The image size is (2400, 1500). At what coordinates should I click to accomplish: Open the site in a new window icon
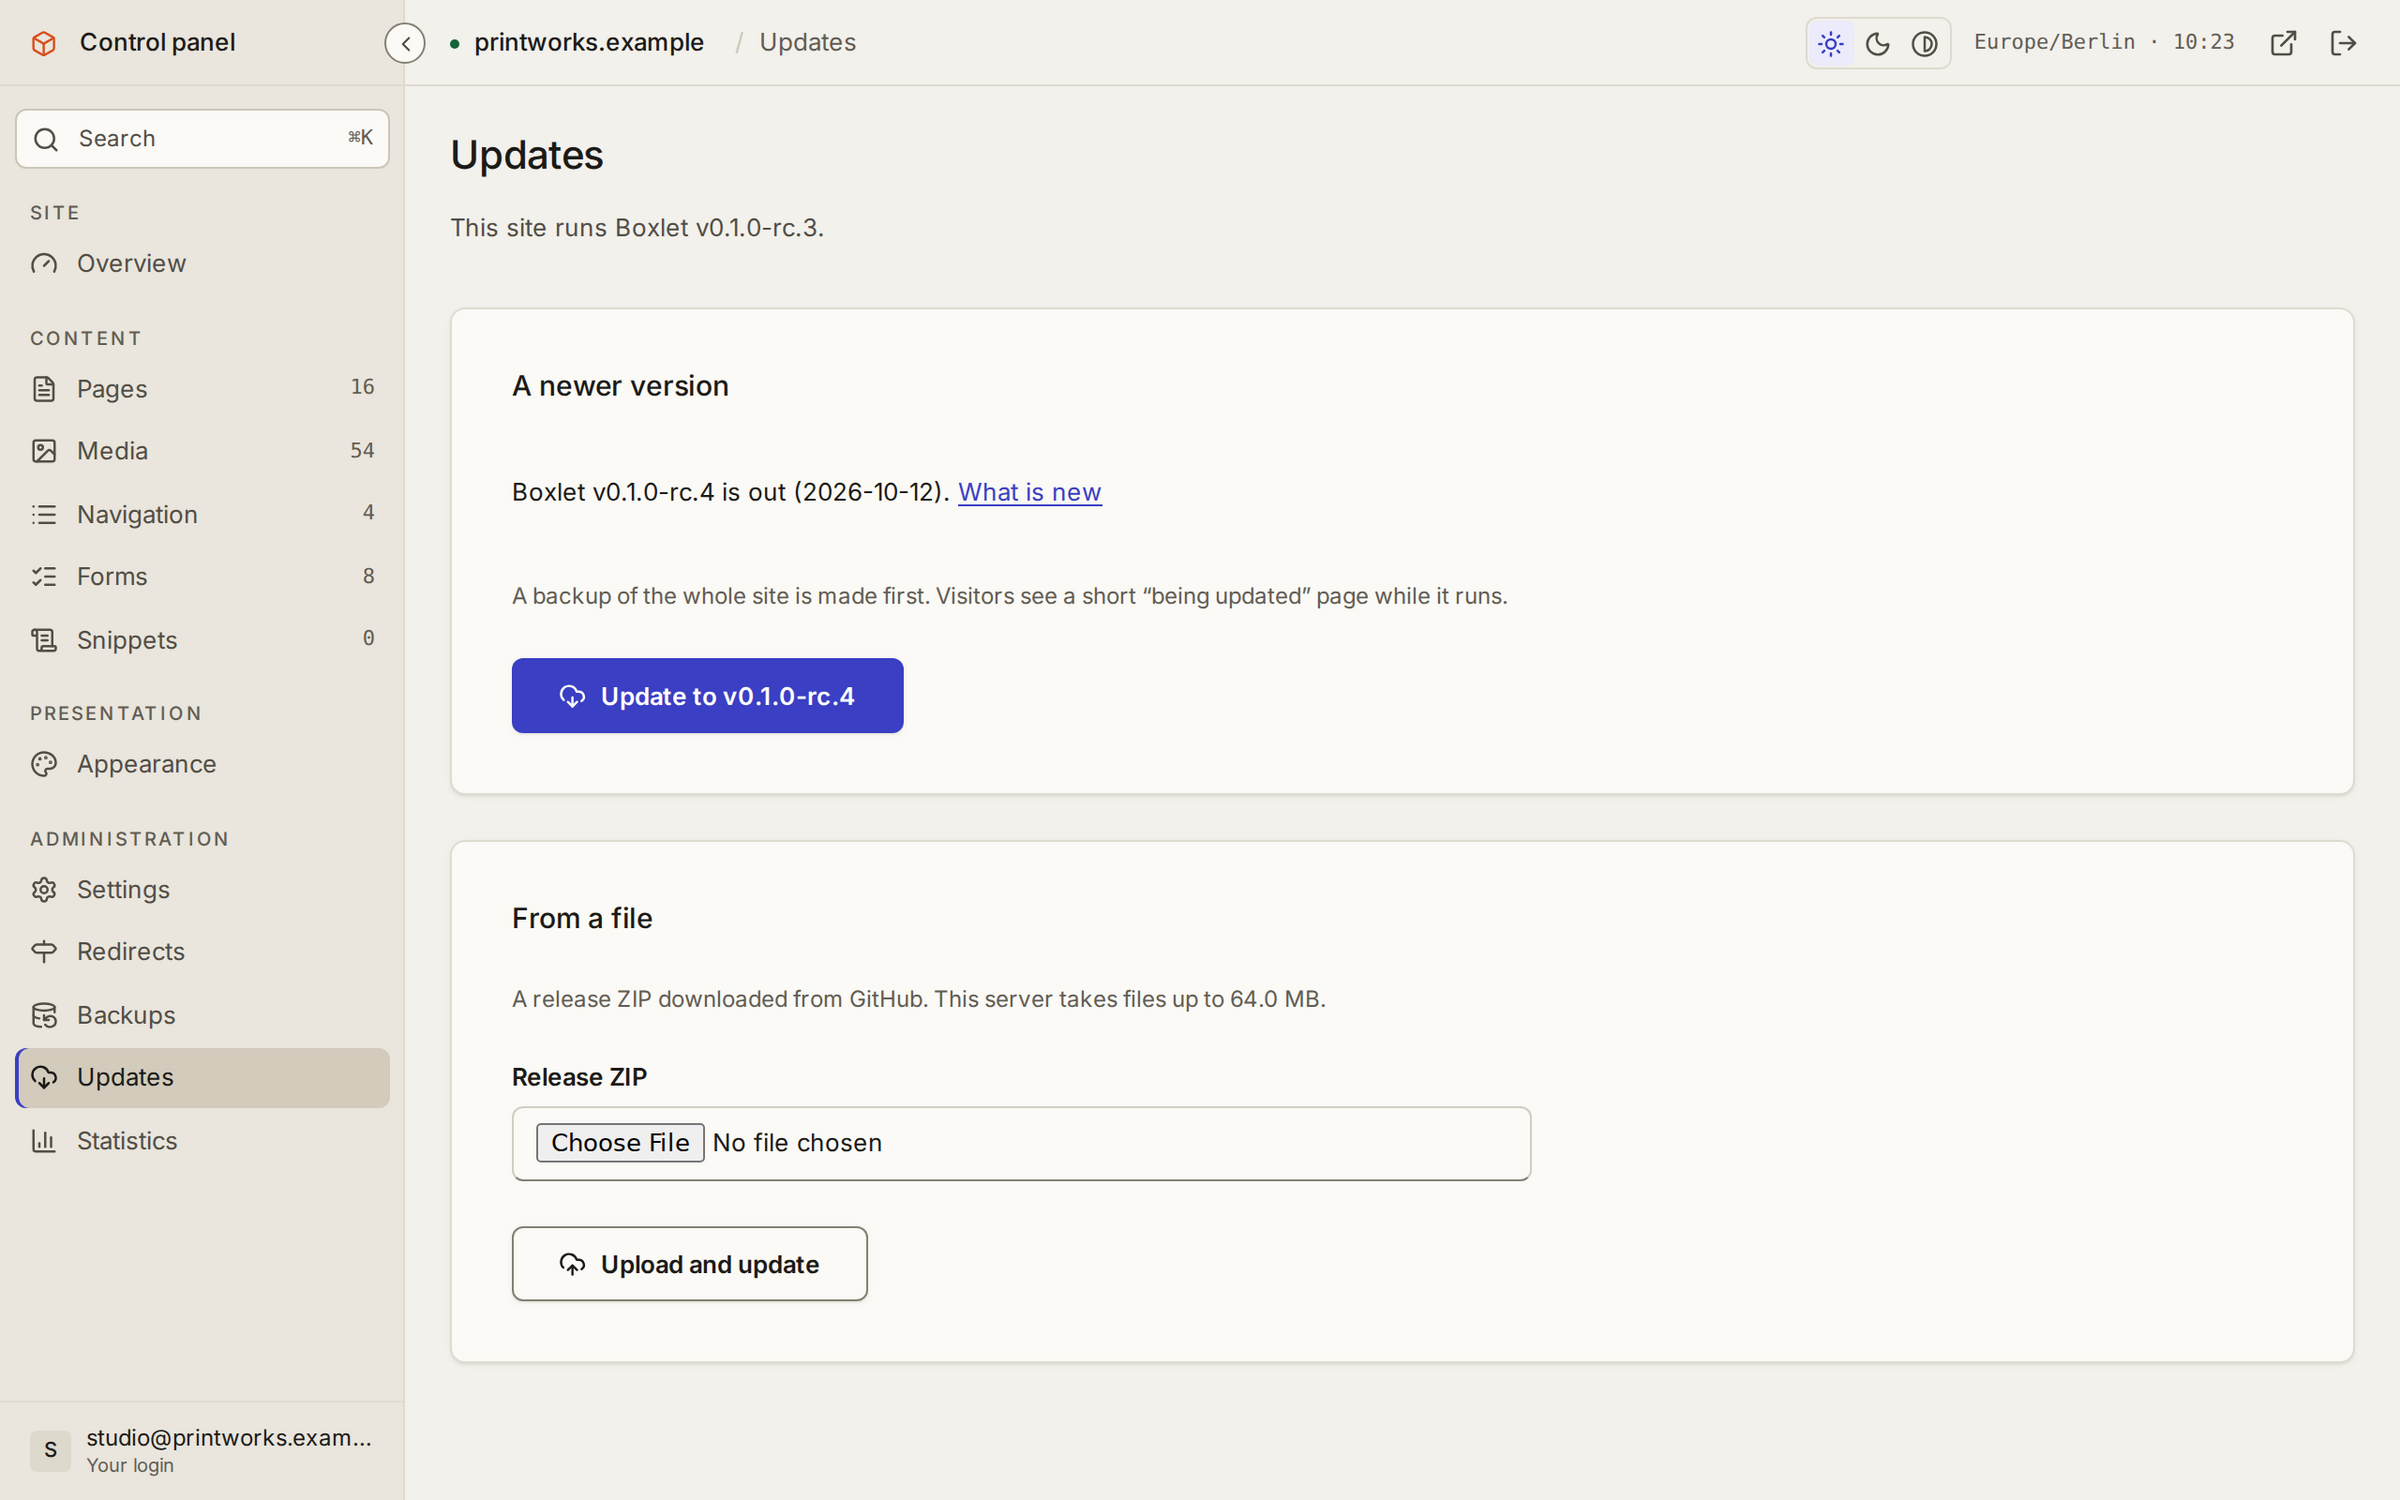tap(2284, 43)
